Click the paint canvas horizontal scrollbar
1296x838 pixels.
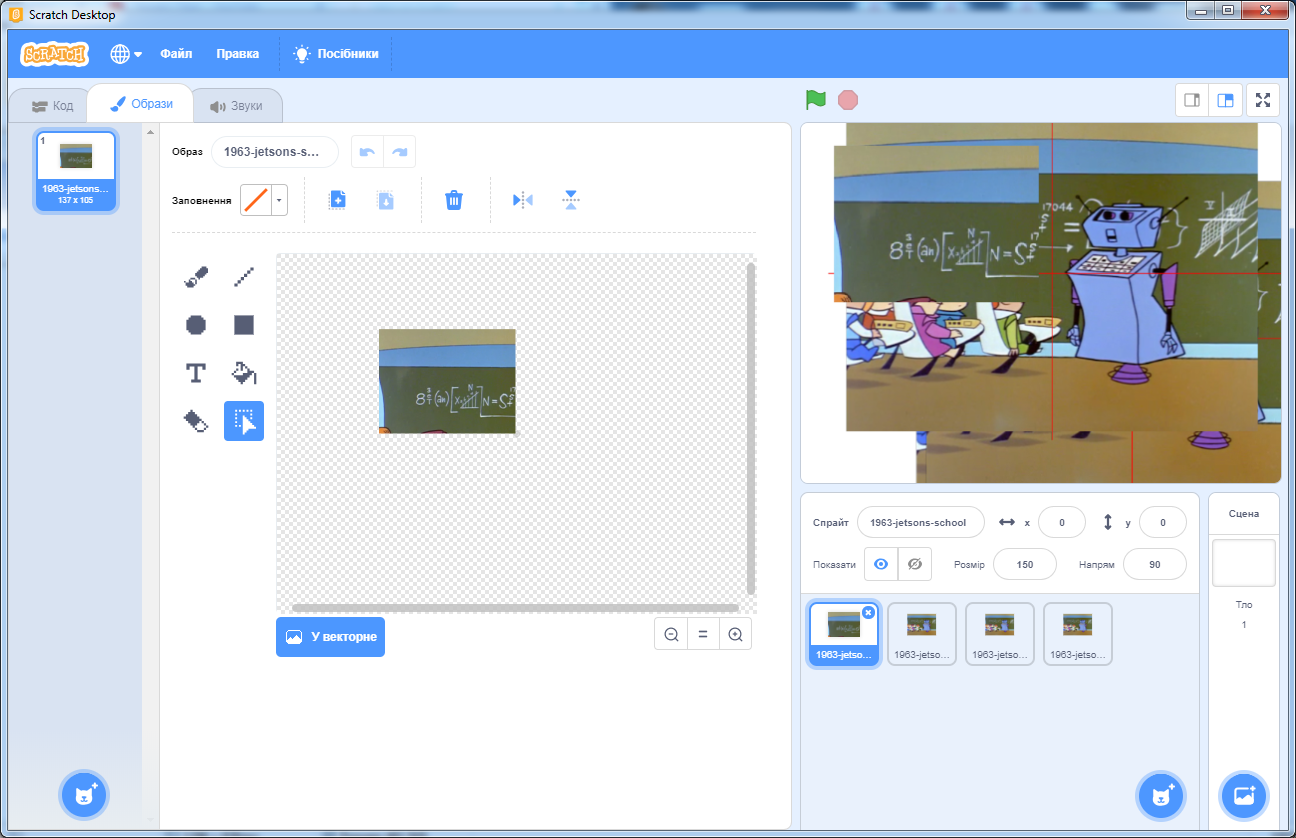(515, 607)
